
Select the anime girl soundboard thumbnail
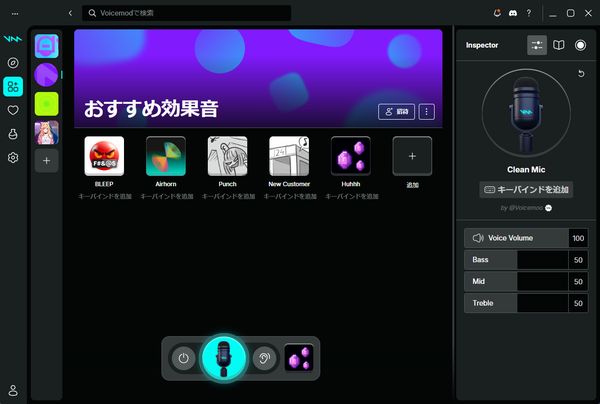47,132
